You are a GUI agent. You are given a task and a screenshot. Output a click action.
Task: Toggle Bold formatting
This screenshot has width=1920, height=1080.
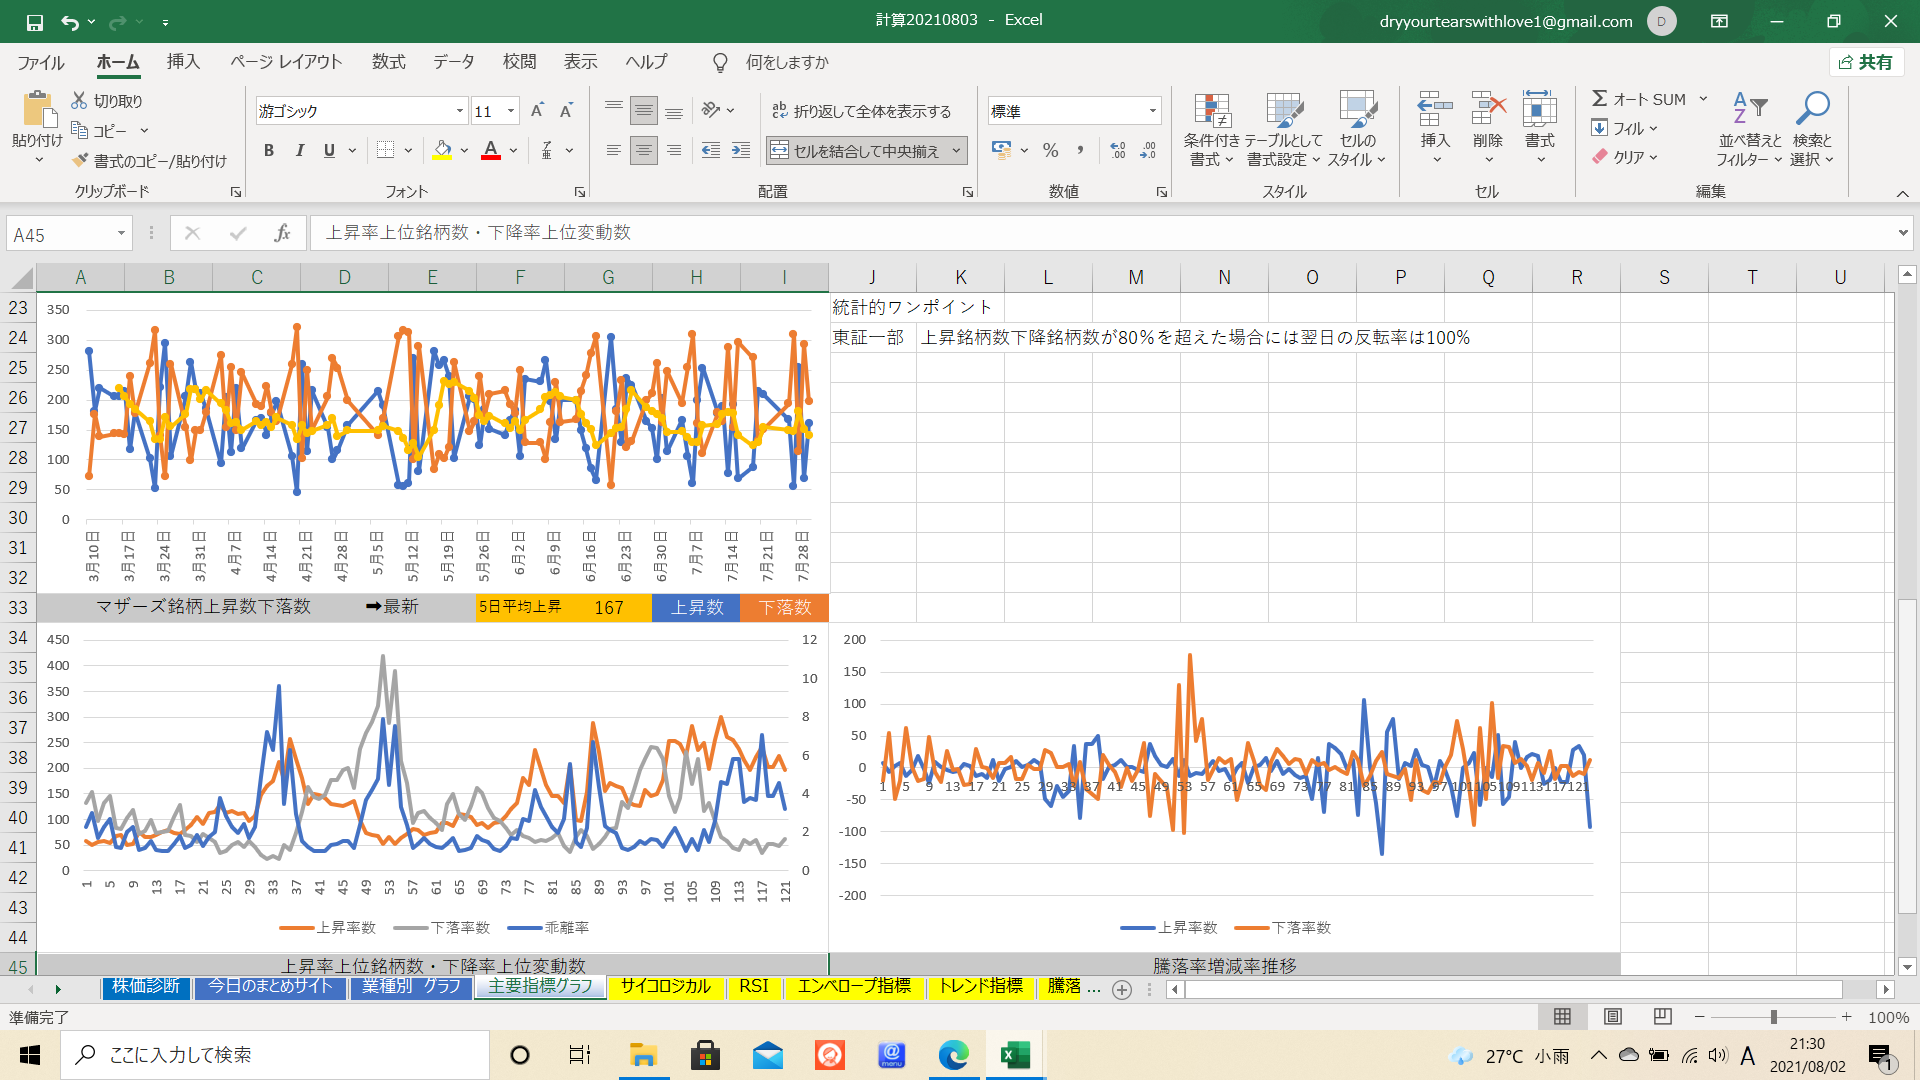pyautogui.click(x=268, y=151)
